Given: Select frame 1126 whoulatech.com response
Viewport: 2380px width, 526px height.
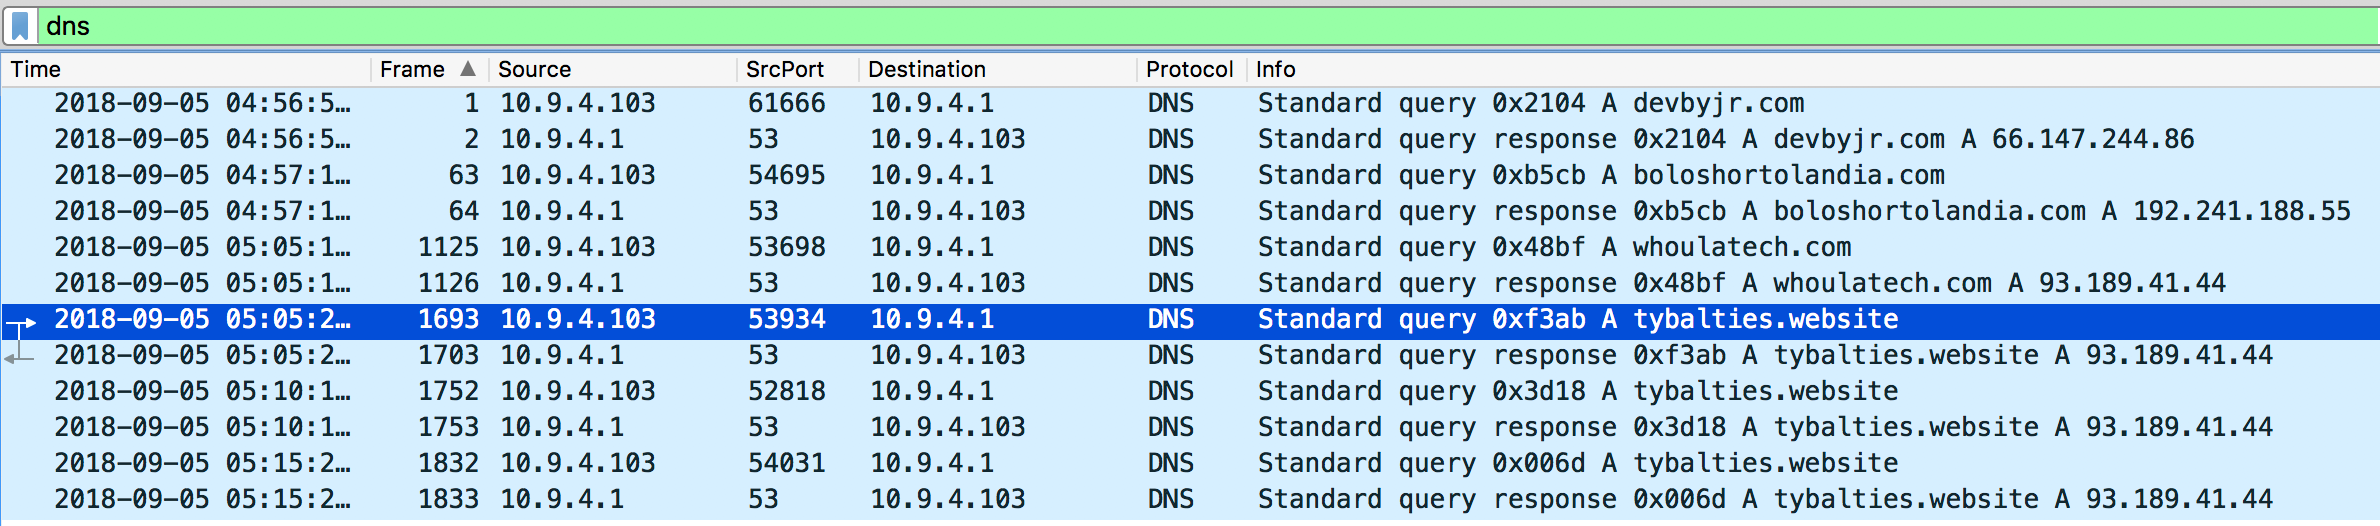Looking at the screenshot, I should click(1190, 283).
